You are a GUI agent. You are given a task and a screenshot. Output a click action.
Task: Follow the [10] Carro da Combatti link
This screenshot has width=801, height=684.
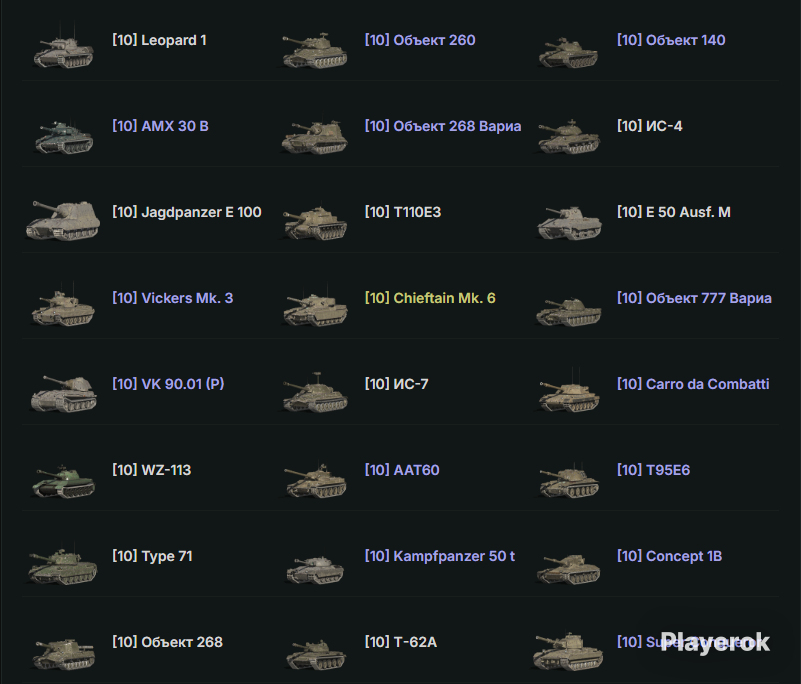point(693,384)
